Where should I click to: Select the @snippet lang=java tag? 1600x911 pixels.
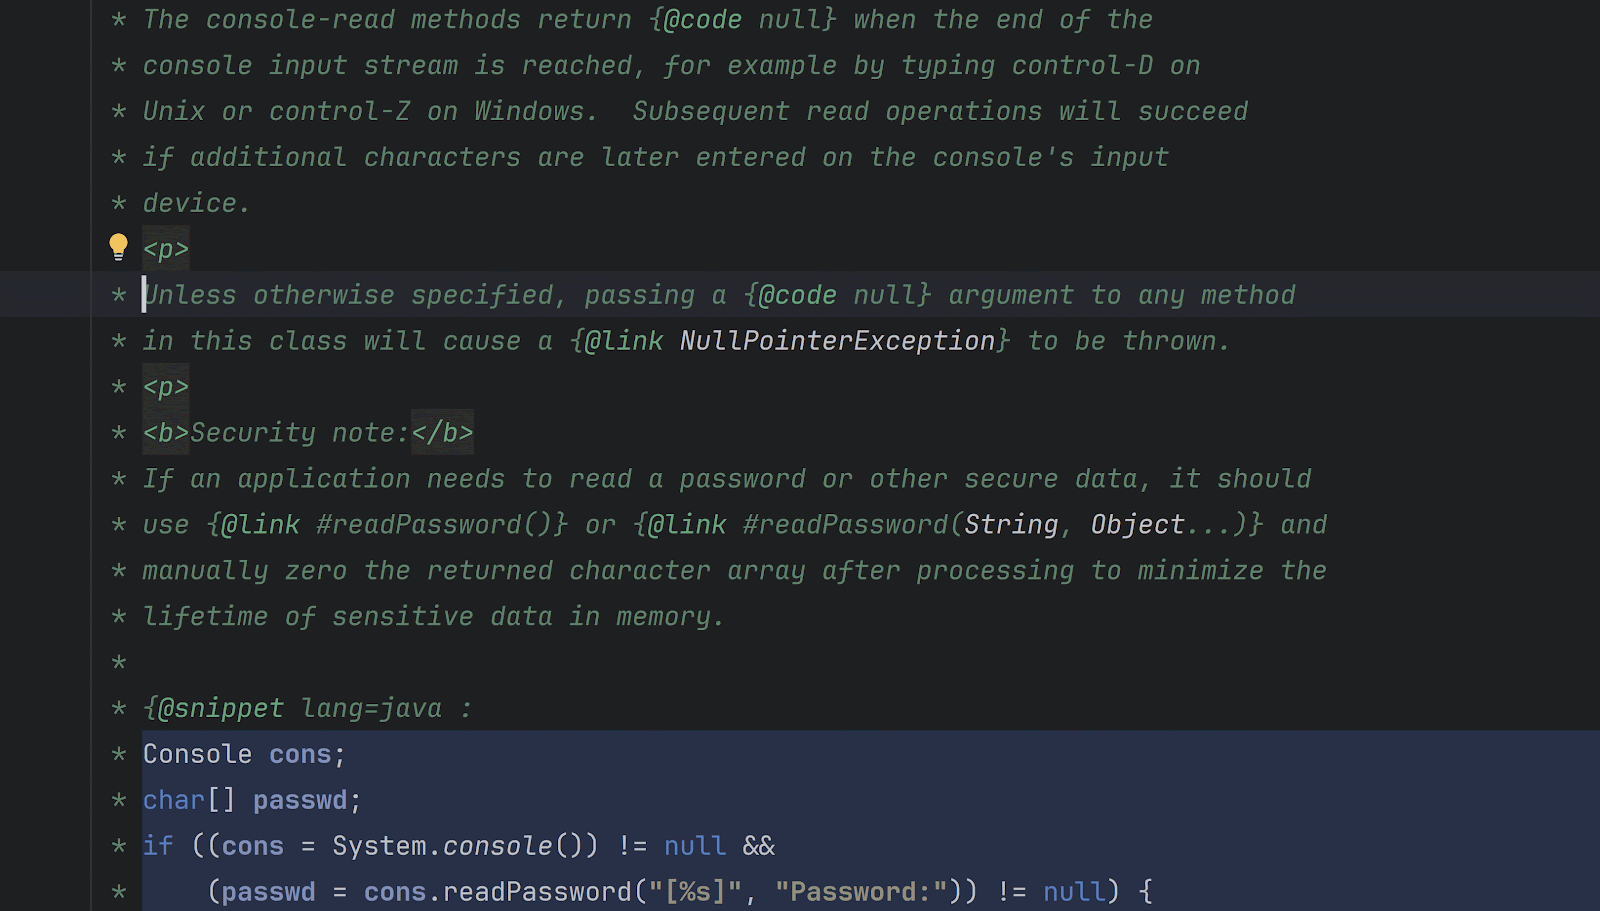(293, 709)
